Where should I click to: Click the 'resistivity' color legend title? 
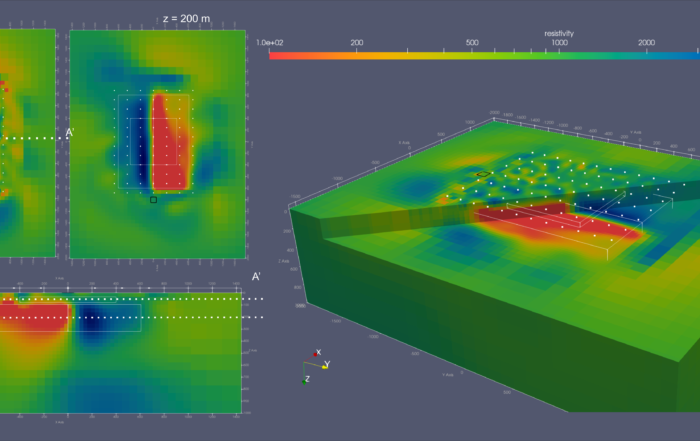click(x=559, y=33)
